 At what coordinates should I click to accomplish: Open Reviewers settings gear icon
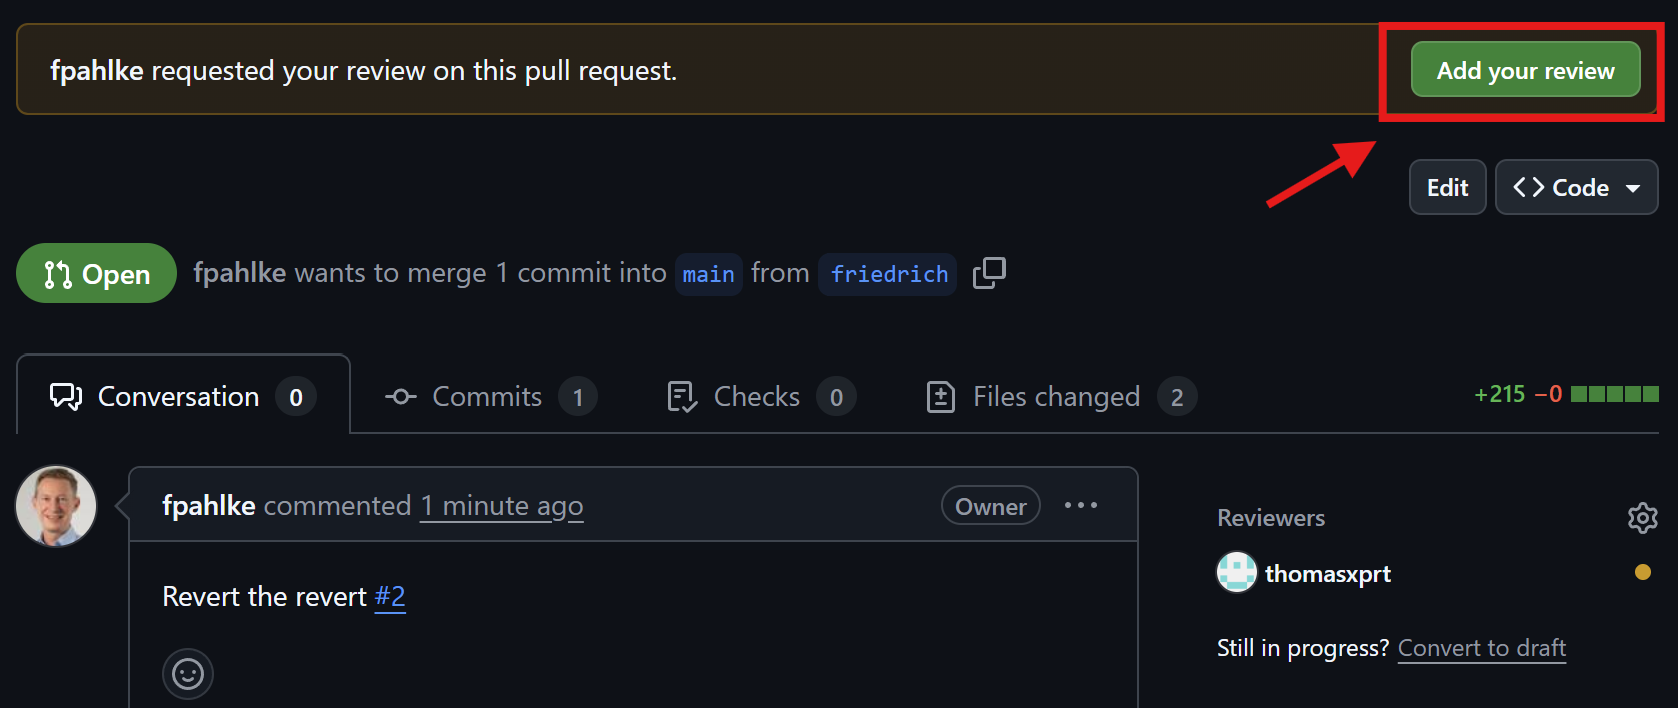point(1642,518)
